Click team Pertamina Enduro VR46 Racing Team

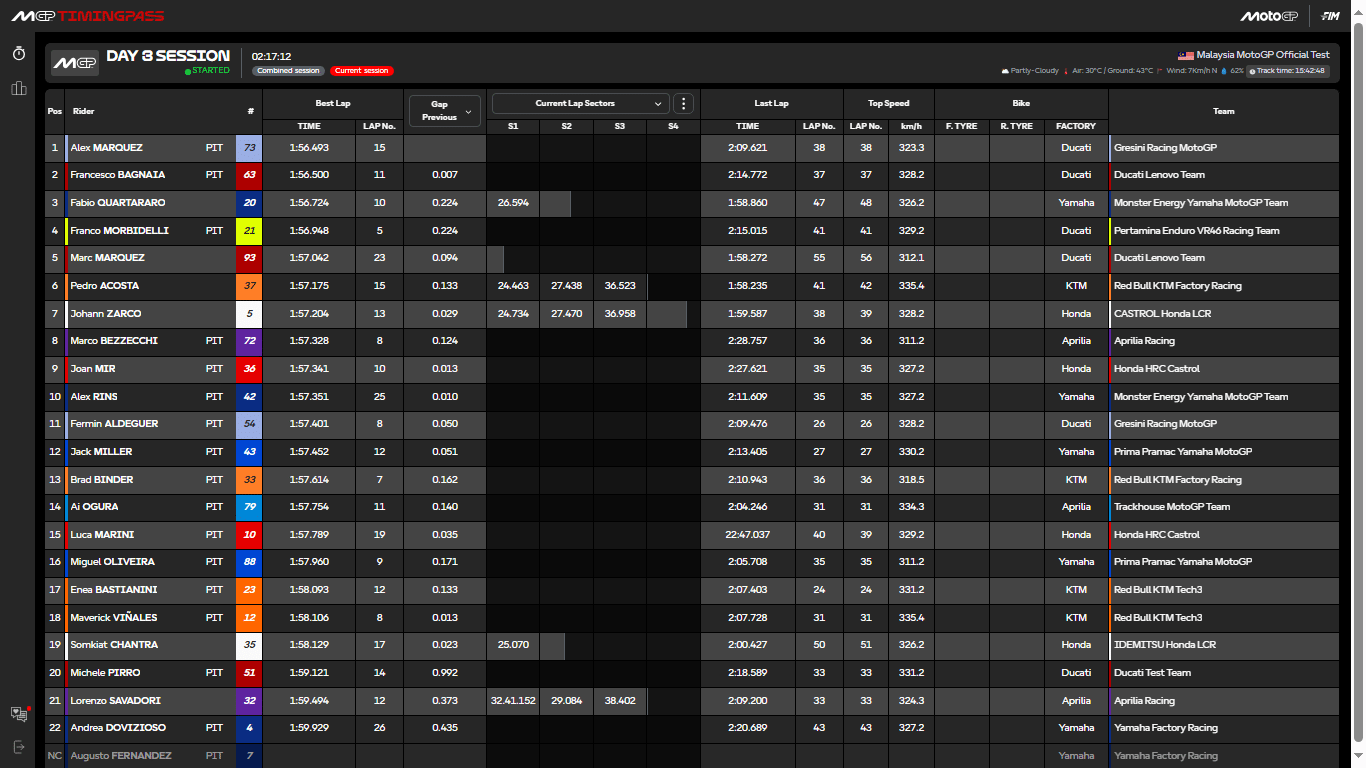[1197, 231]
